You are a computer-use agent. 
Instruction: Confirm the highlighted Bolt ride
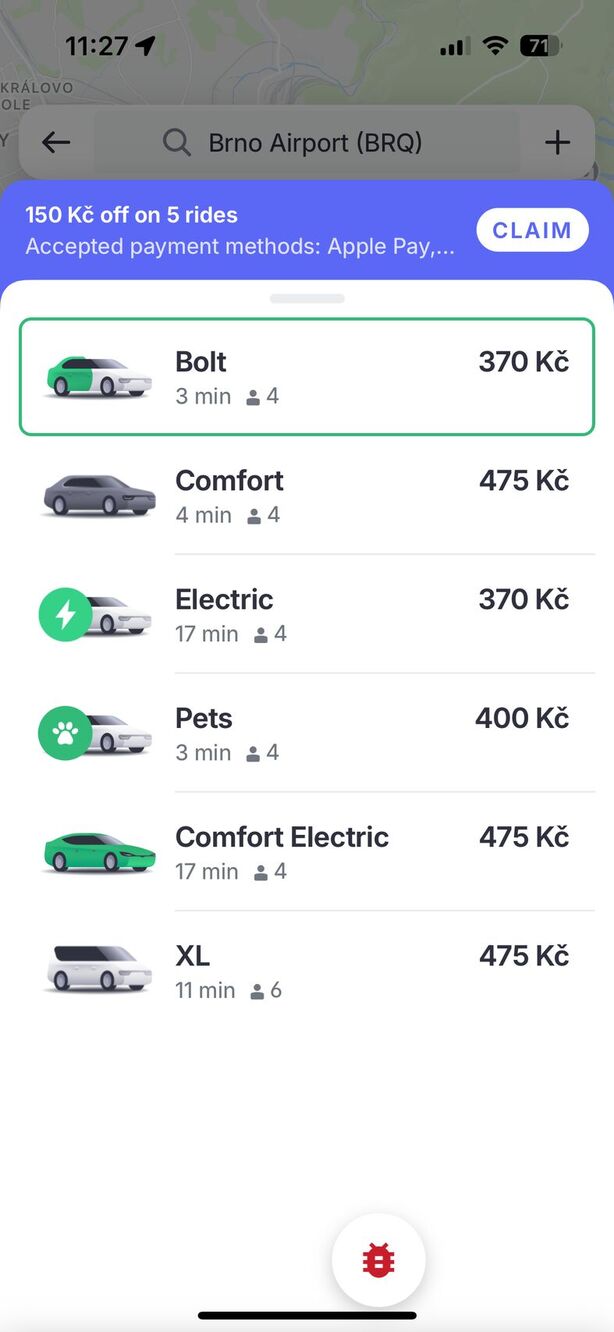307,375
